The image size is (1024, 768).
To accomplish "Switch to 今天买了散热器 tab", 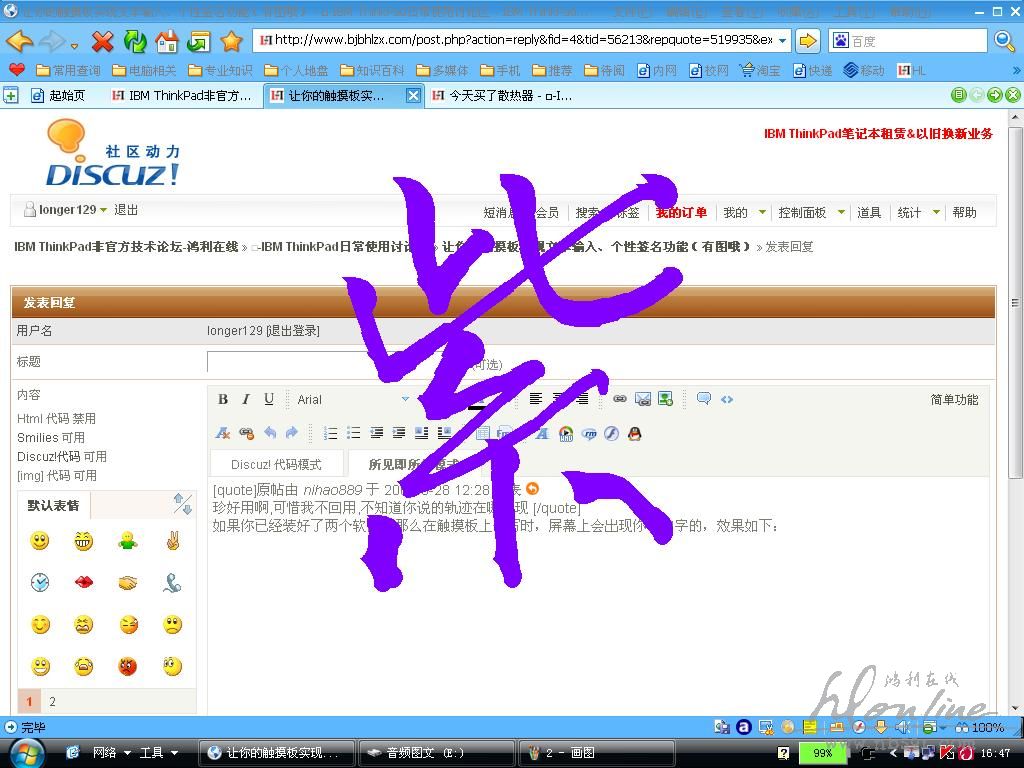I will [502, 96].
